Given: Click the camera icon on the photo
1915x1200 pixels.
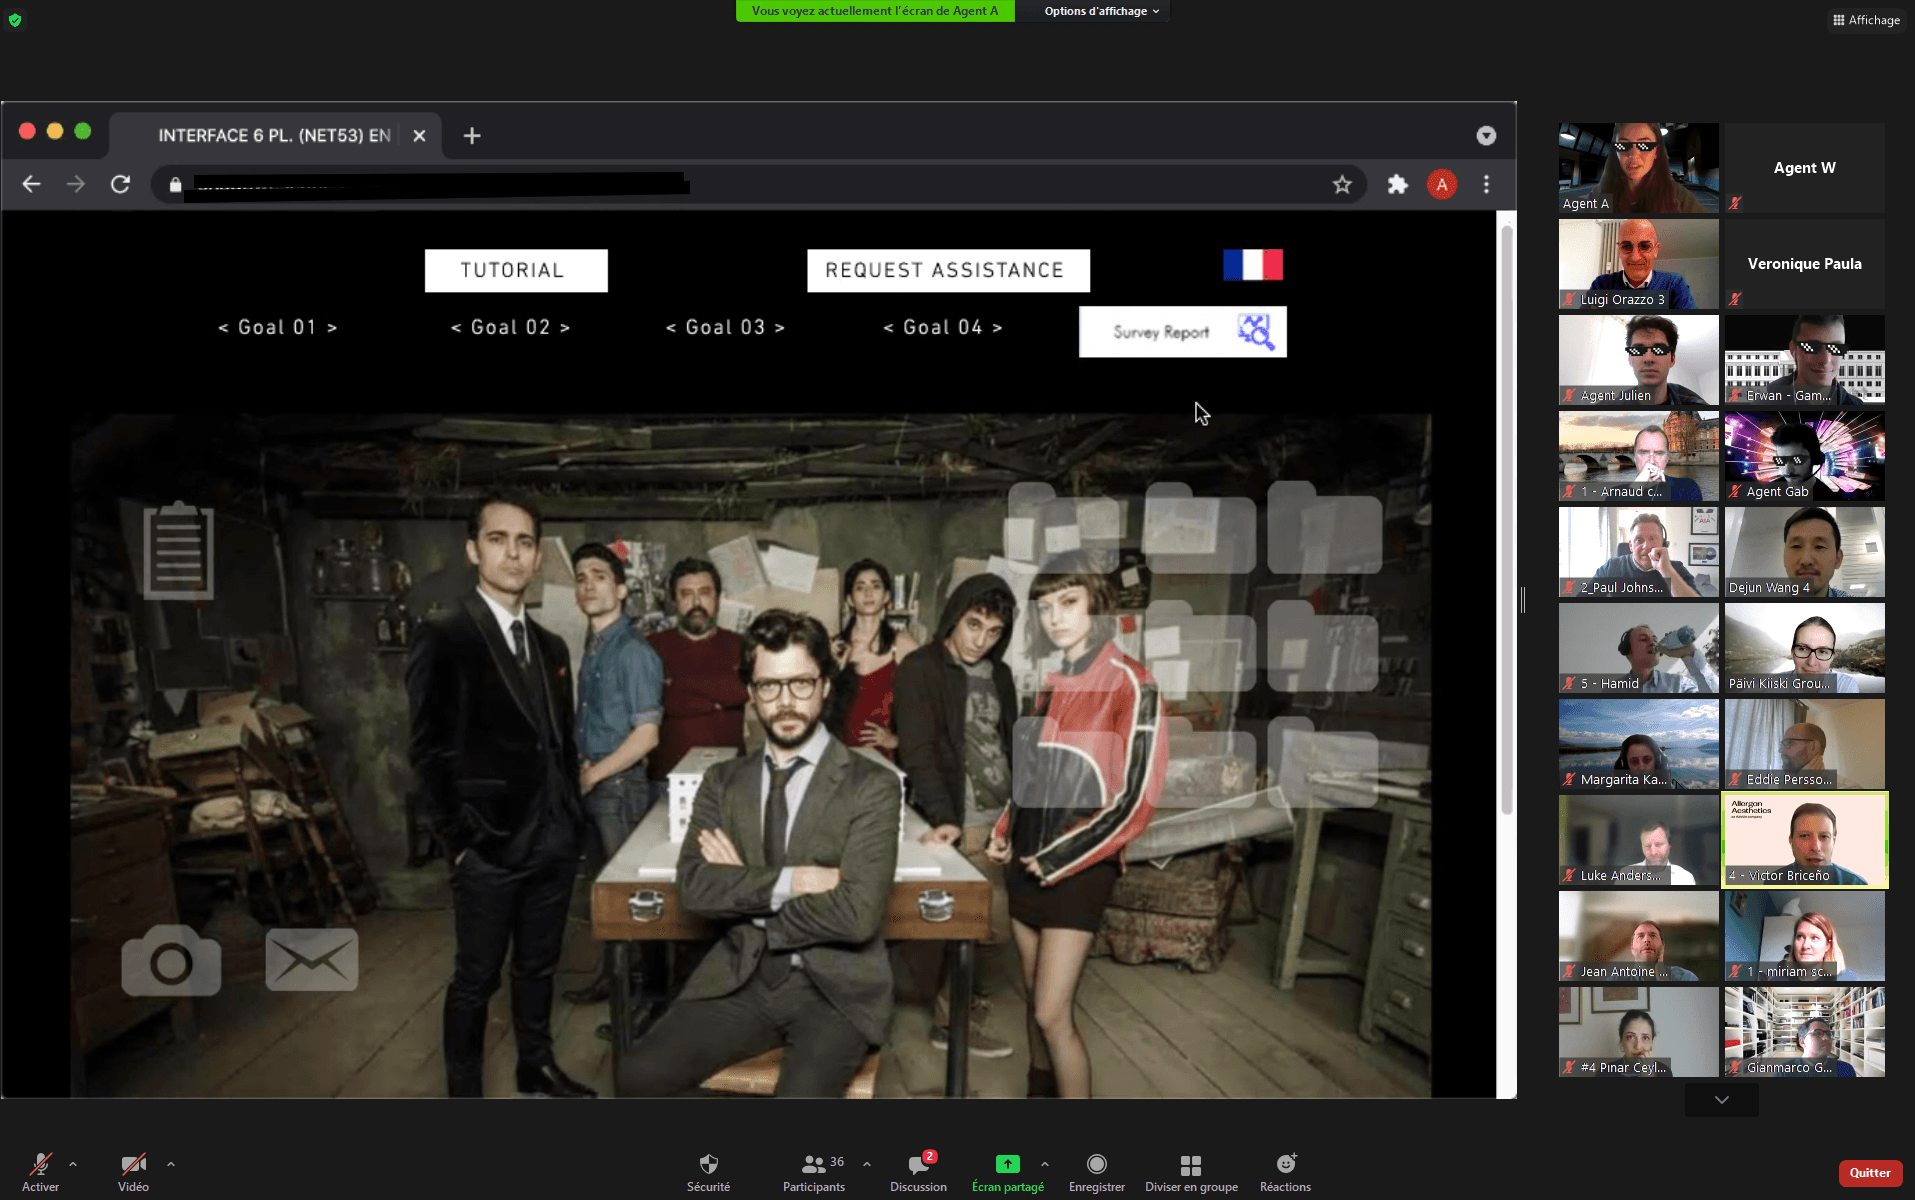Looking at the screenshot, I should pyautogui.click(x=171, y=960).
